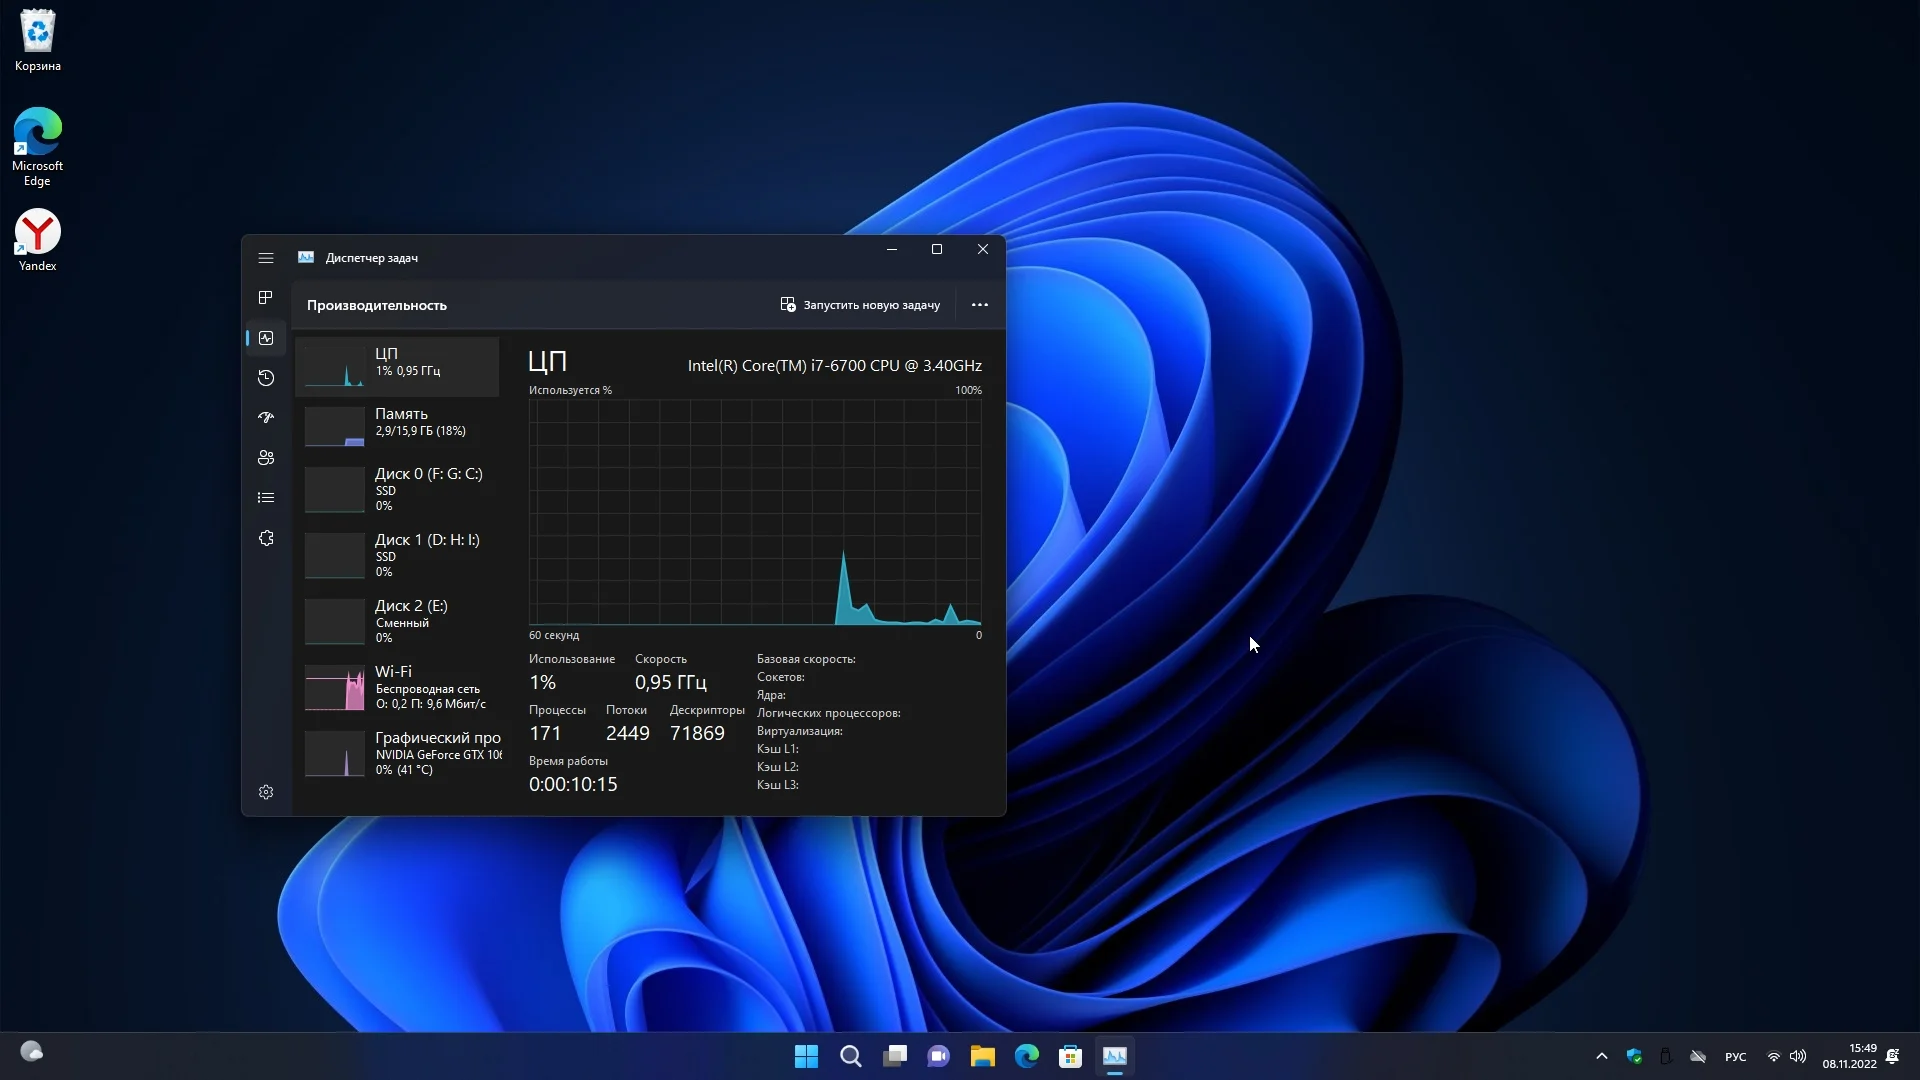Image resolution: width=1920 pixels, height=1080 pixels.
Task: Select the Performance sidebar icon
Action: (265, 338)
